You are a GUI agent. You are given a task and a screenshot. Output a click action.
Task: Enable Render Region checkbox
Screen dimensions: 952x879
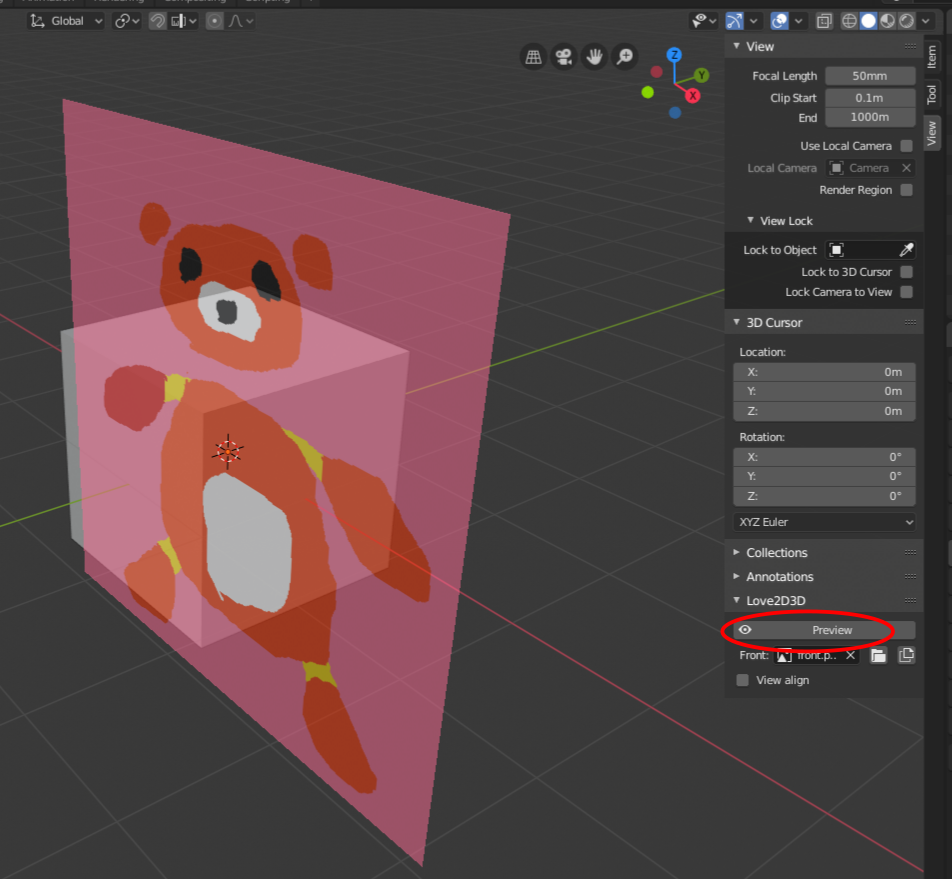(x=906, y=190)
